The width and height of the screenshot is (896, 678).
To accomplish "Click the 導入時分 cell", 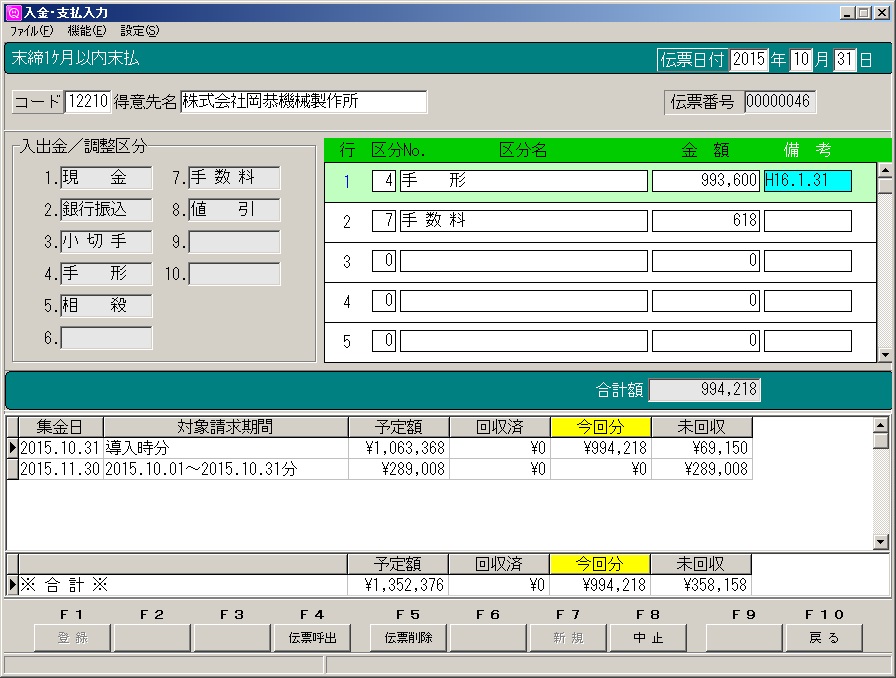I will coord(226,448).
